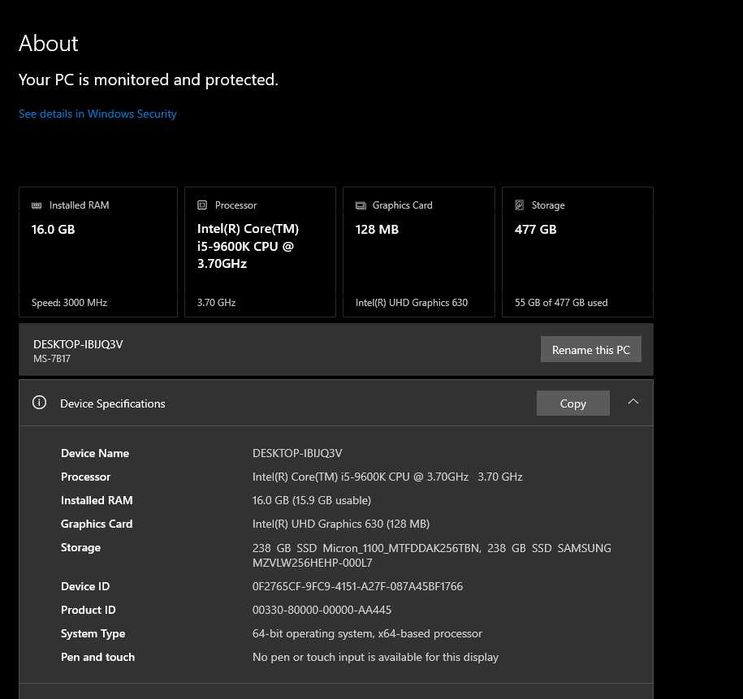Select the Device ID value

coord(357,586)
